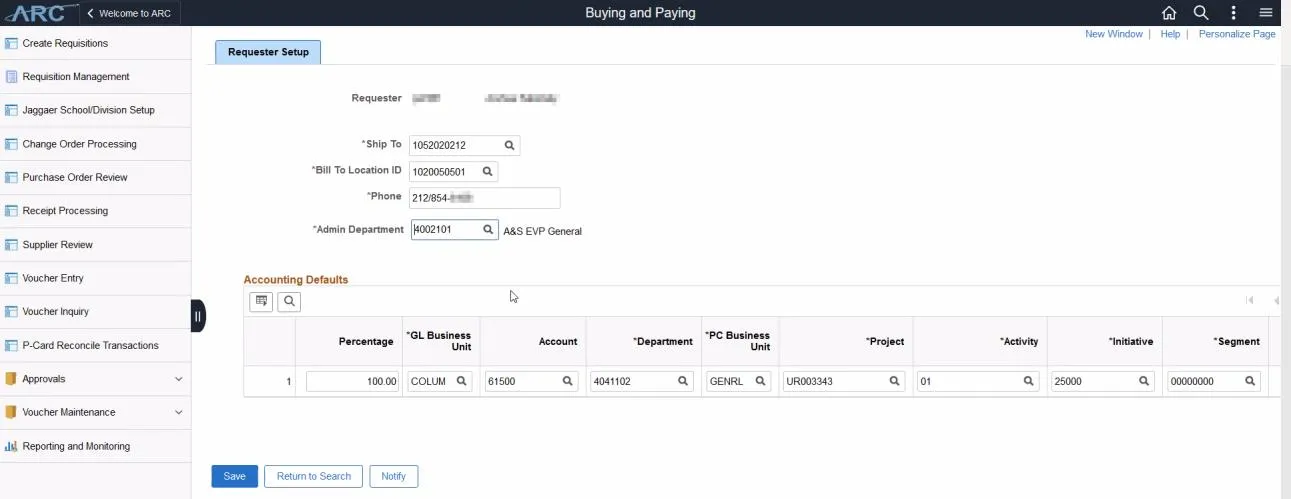This screenshot has width=1291, height=499.
Task: Look up Ship To location
Action: coord(509,146)
